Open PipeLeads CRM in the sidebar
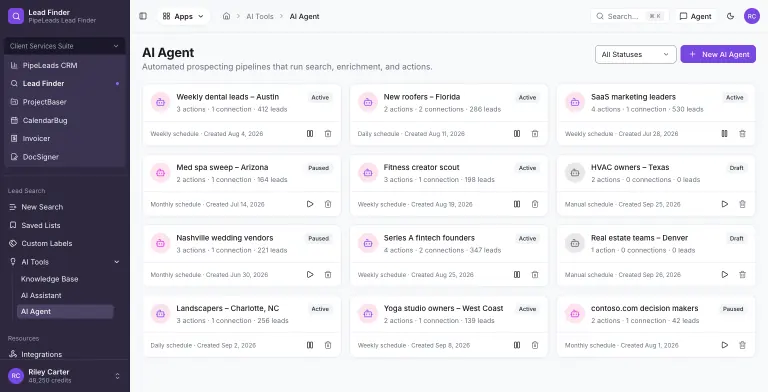The width and height of the screenshot is (768, 392). point(64,65)
